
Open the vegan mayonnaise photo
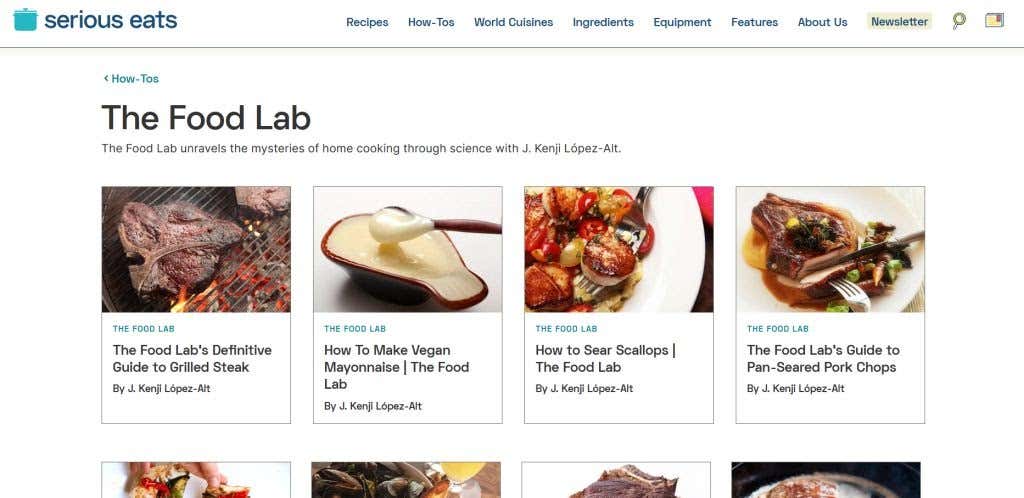tap(407, 249)
